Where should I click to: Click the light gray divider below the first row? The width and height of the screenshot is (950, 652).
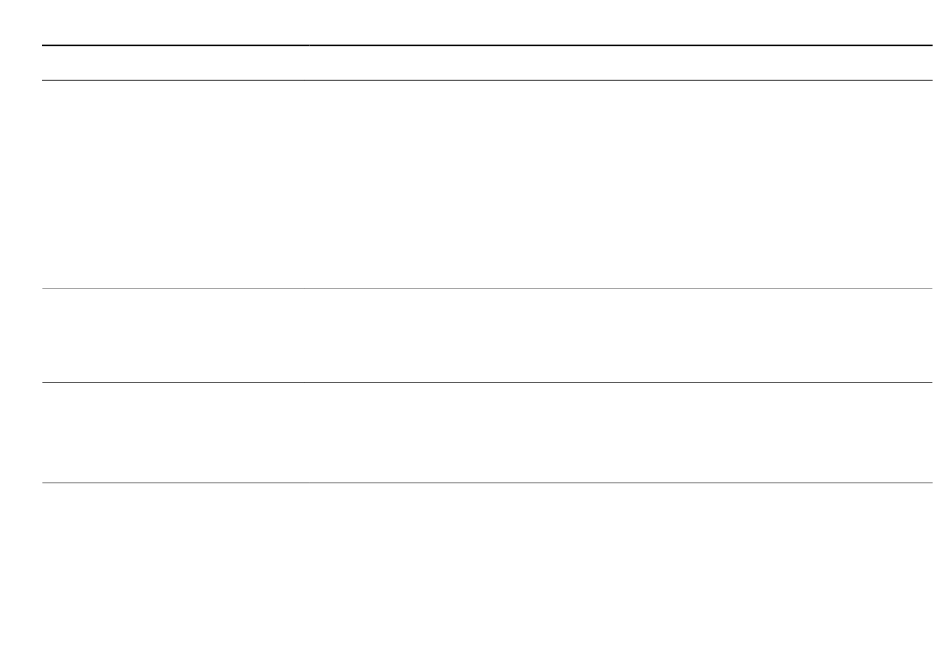pyautogui.click(x=487, y=288)
